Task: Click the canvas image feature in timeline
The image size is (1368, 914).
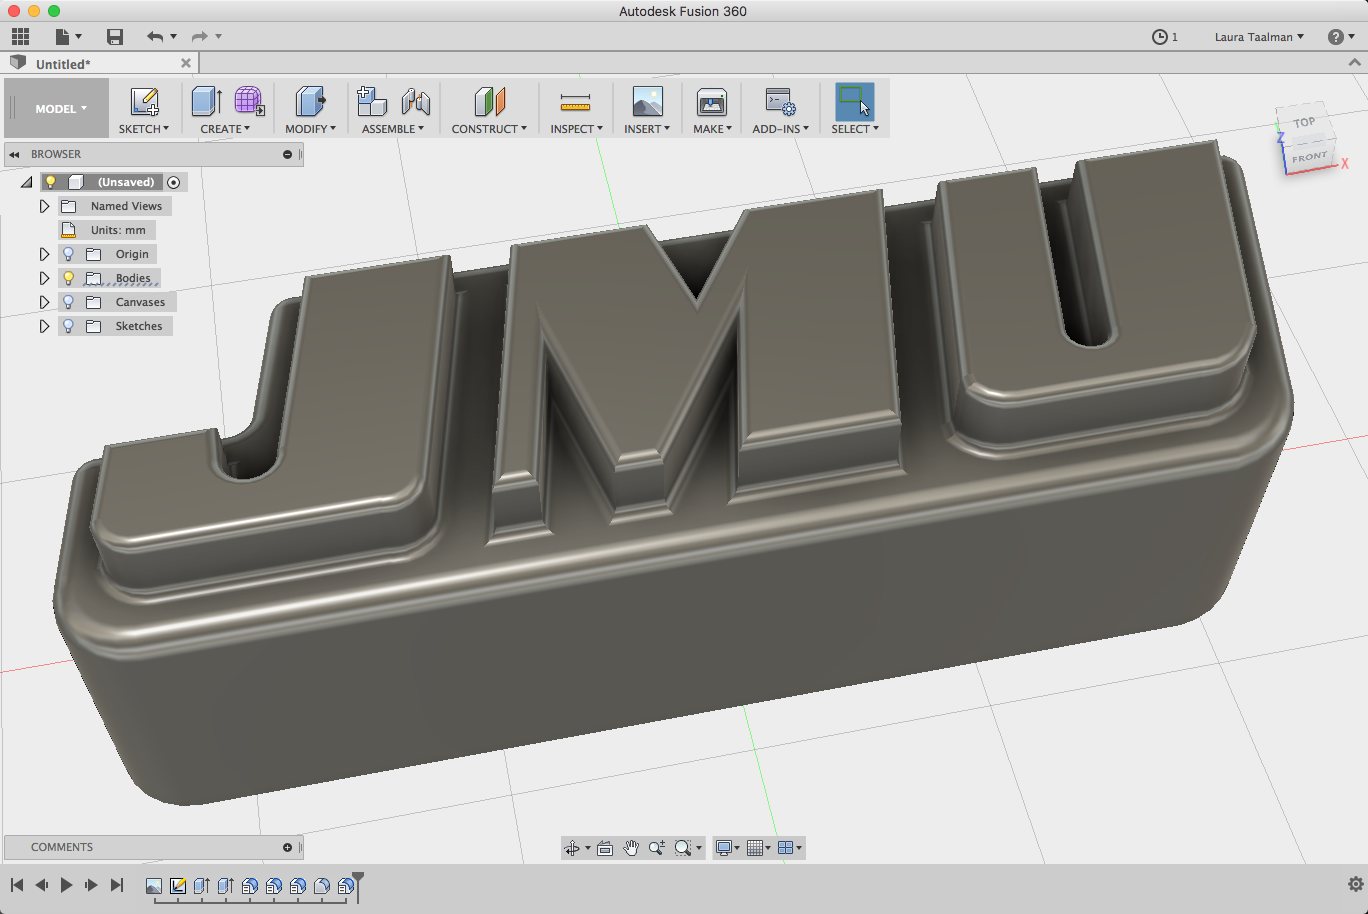Action: point(154,886)
